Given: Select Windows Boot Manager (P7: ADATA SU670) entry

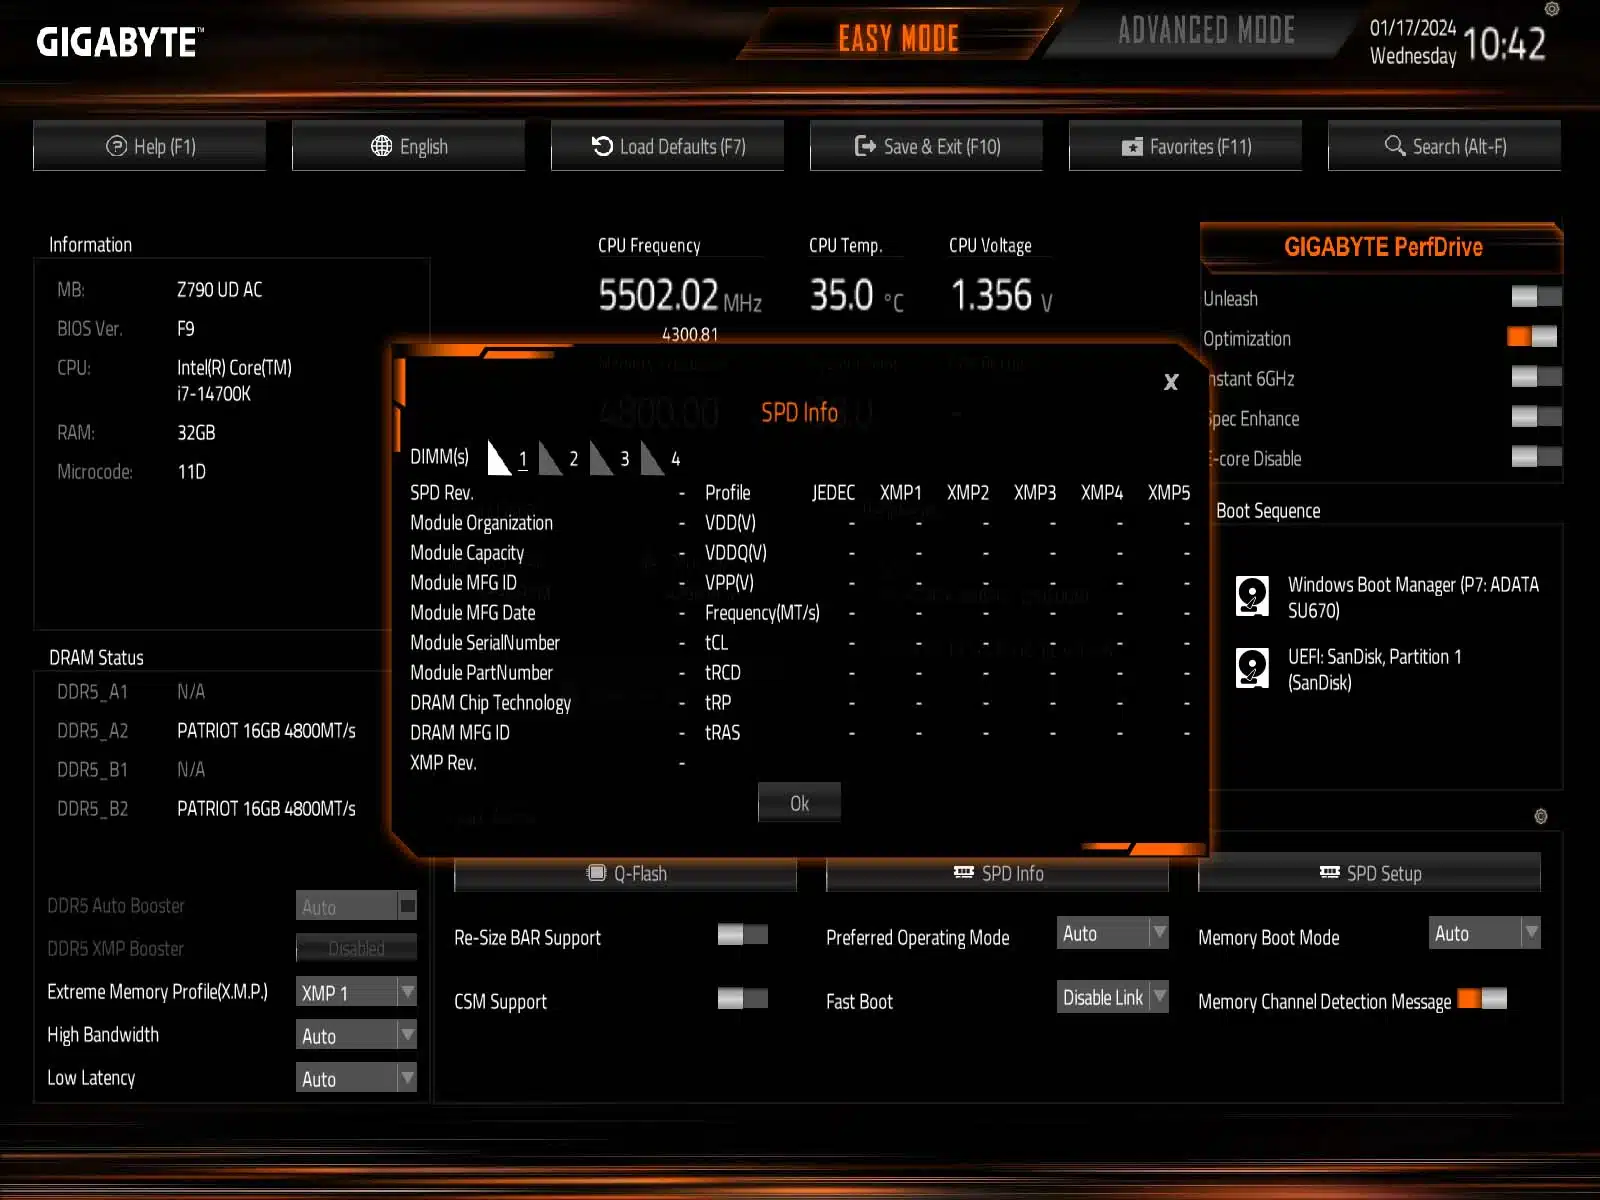Looking at the screenshot, I should coord(1388,597).
